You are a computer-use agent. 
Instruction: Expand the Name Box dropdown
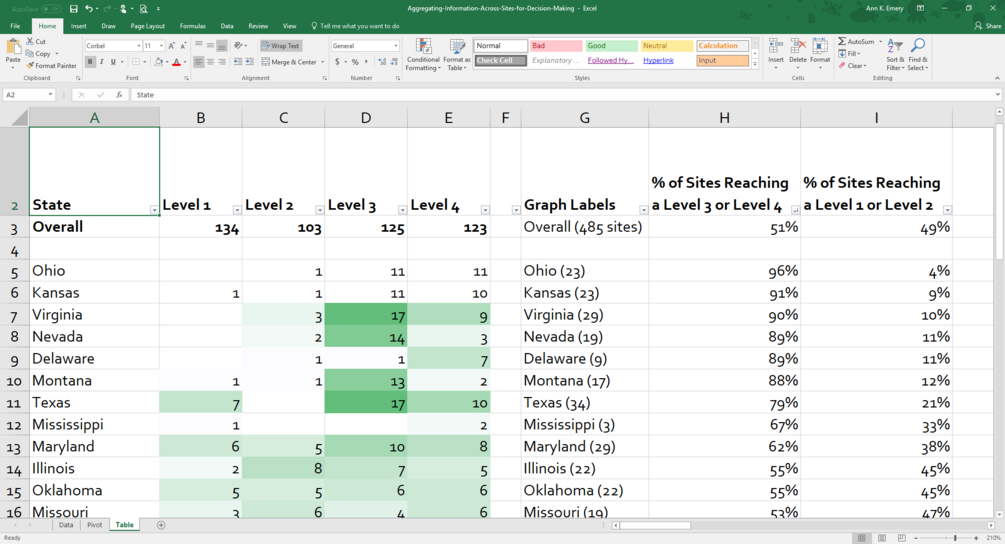tap(51, 95)
